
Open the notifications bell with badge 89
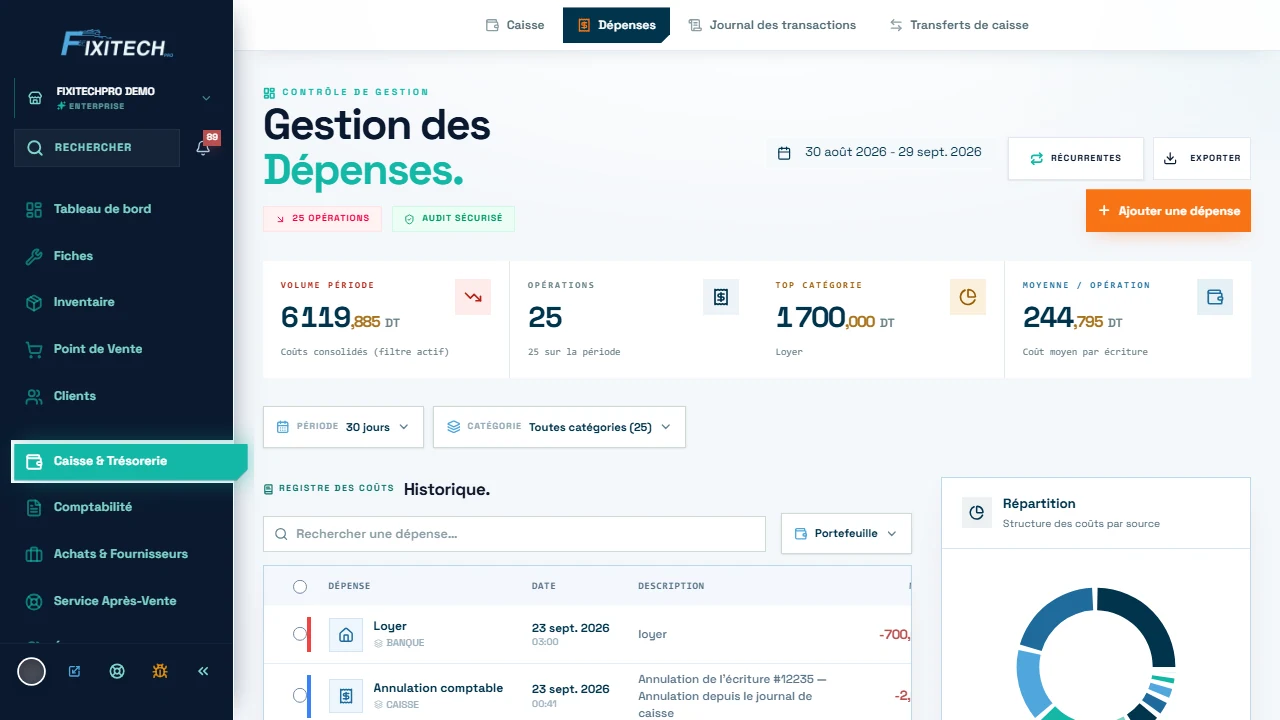204,148
